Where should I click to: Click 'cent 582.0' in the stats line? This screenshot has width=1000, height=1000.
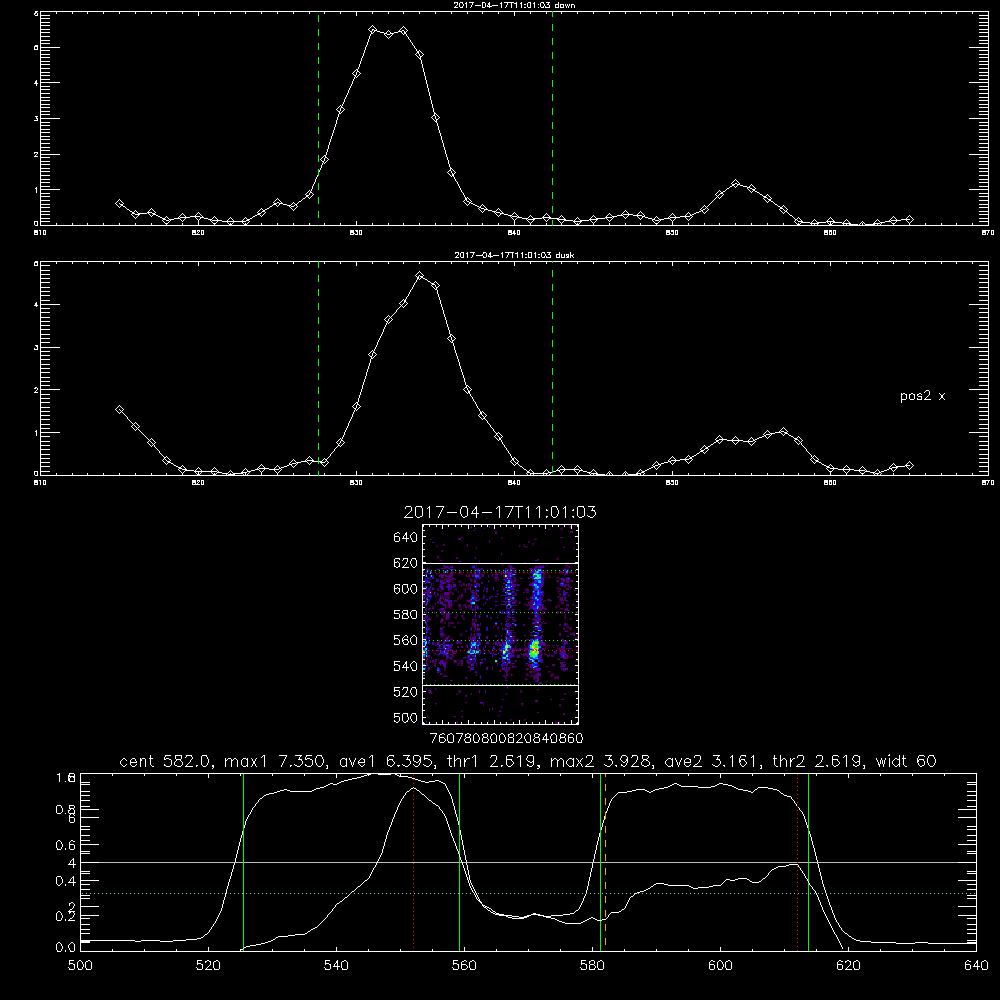pyautogui.click(x=165, y=761)
